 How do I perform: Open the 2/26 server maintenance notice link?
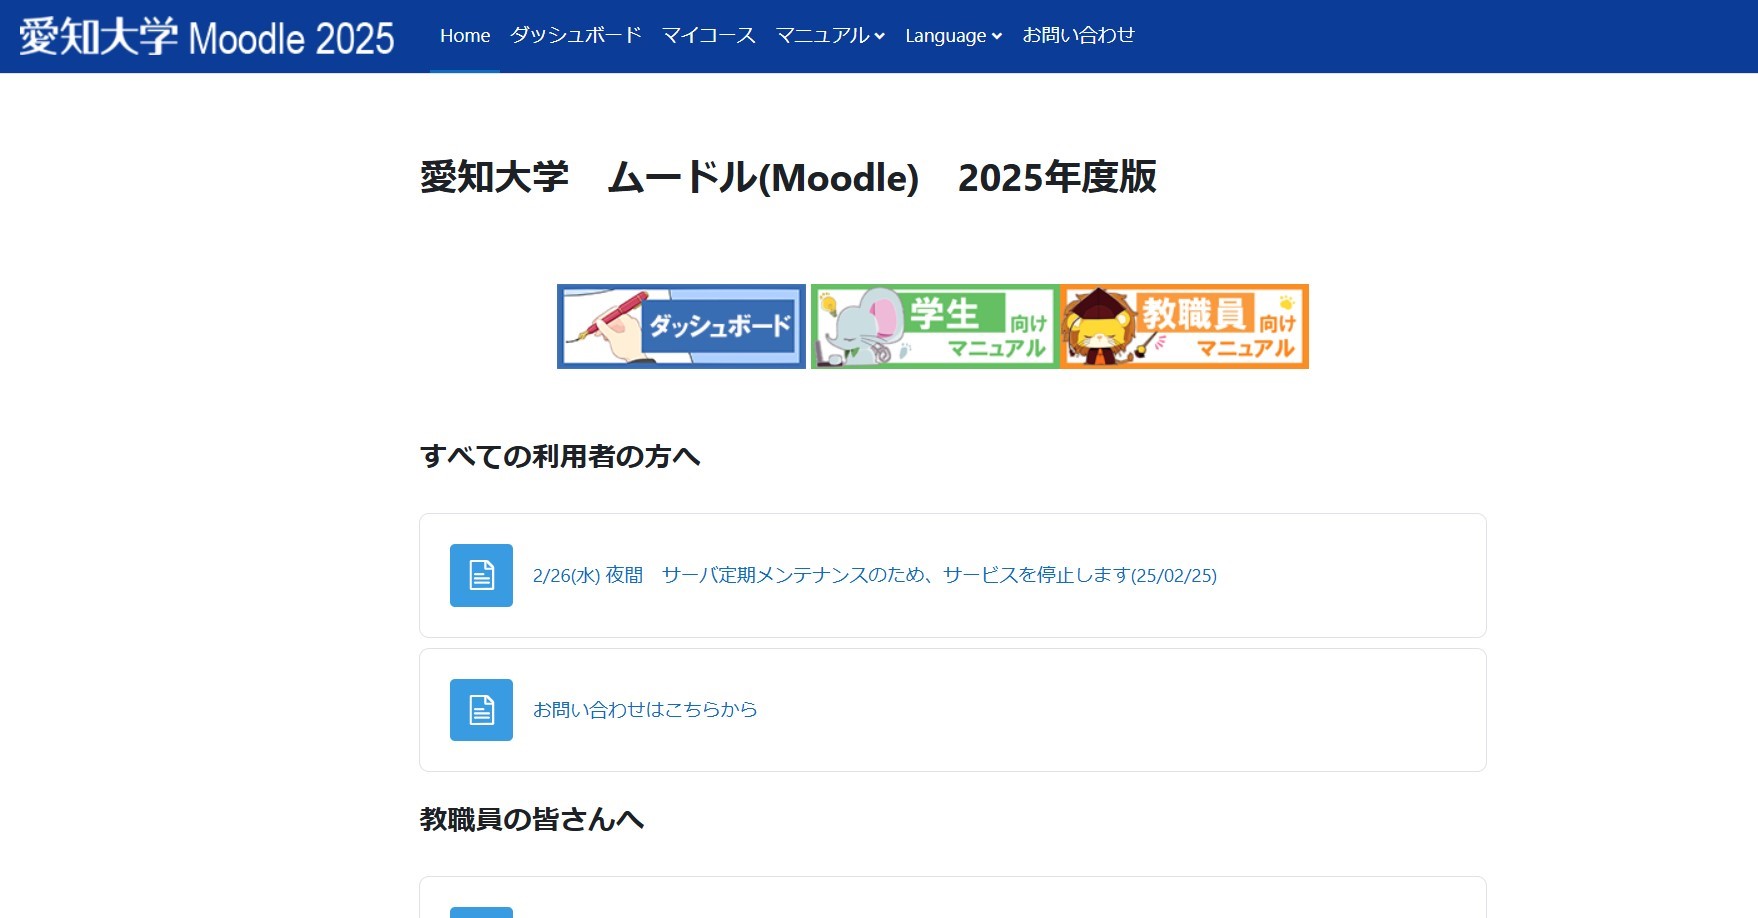pyautogui.click(x=875, y=575)
